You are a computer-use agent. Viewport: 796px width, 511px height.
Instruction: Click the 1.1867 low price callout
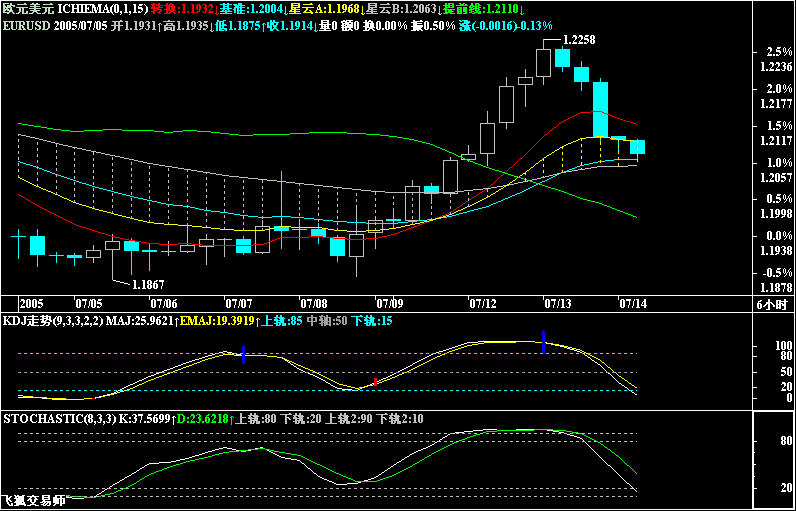[148, 285]
